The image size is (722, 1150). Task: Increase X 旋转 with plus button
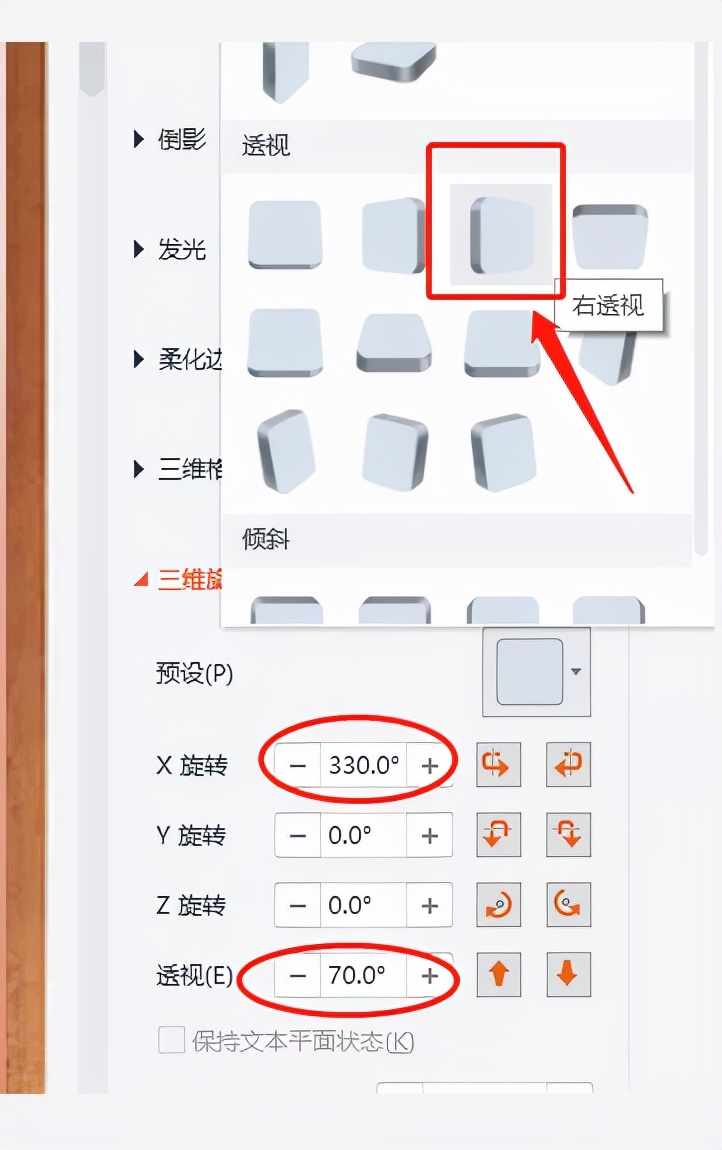click(429, 765)
